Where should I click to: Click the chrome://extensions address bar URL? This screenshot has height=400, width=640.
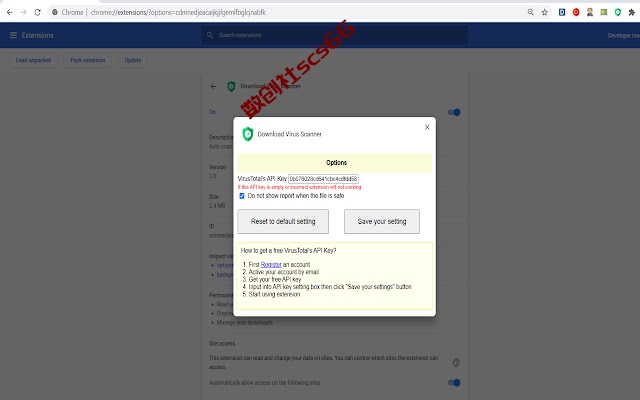point(178,12)
